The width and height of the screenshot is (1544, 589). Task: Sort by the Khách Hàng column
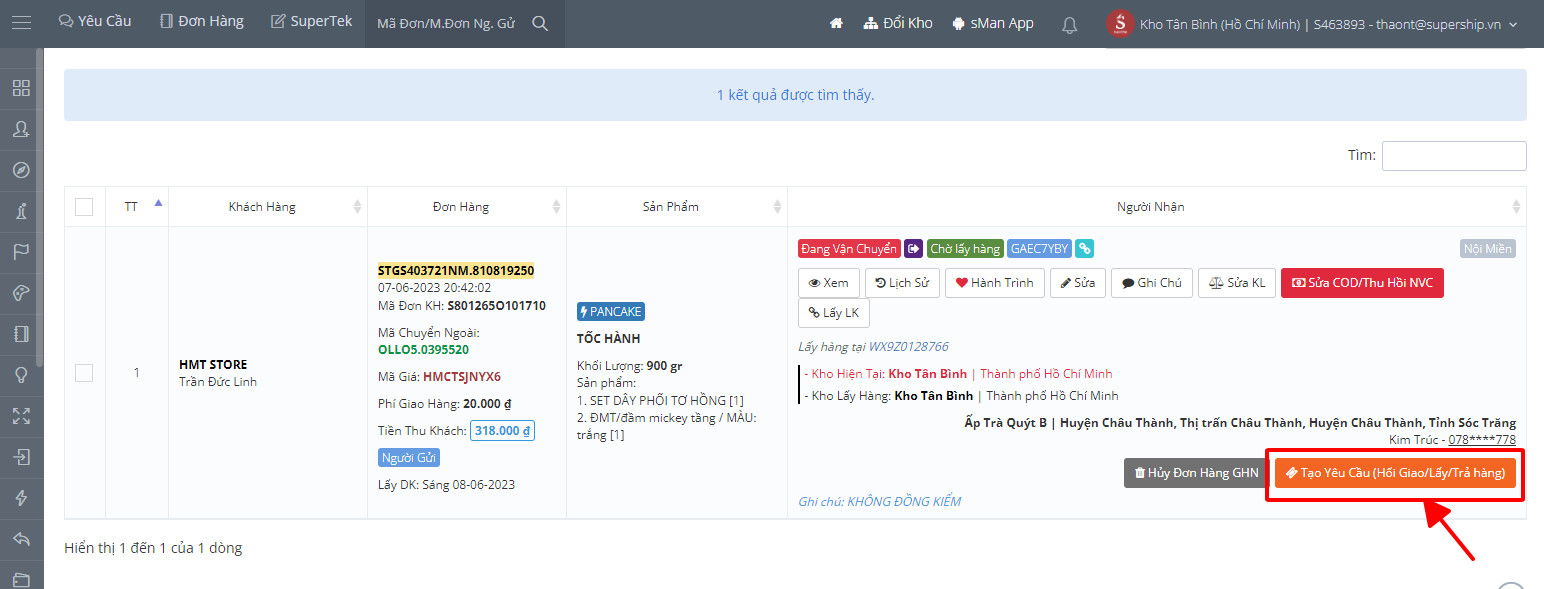(x=268, y=207)
